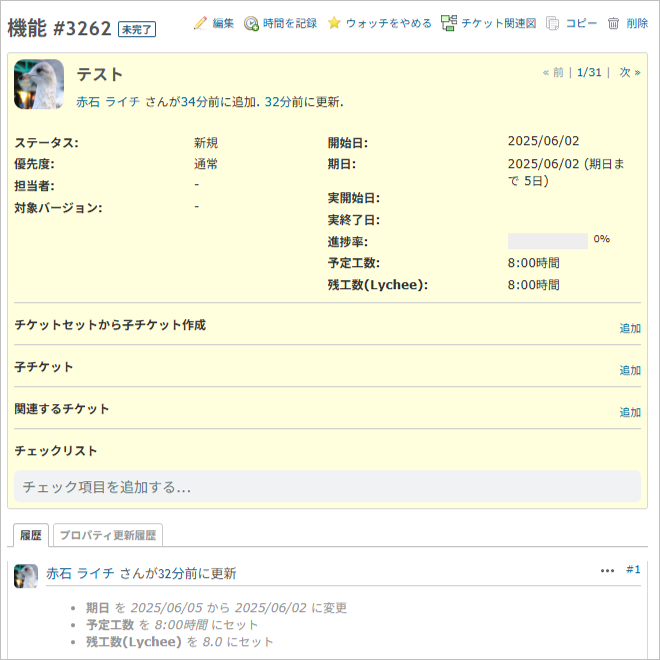Click the copy pages icon
Image resolution: width=660 pixels, height=660 pixels.
(x=552, y=24)
